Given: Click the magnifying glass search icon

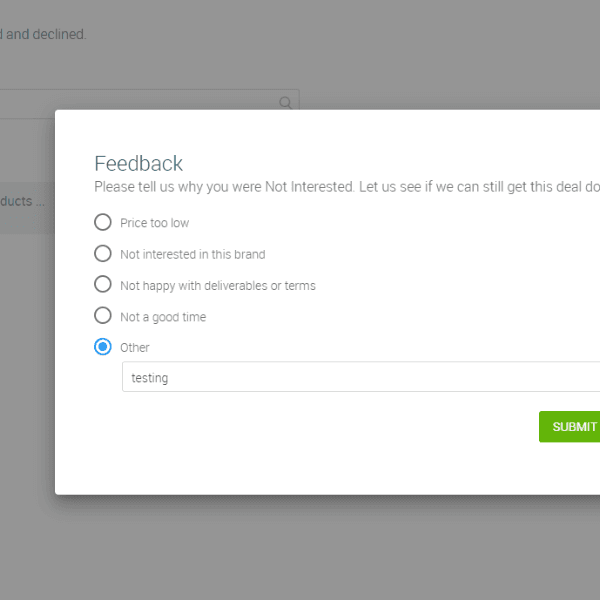Looking at the screenshot, I should coord(286,102).
